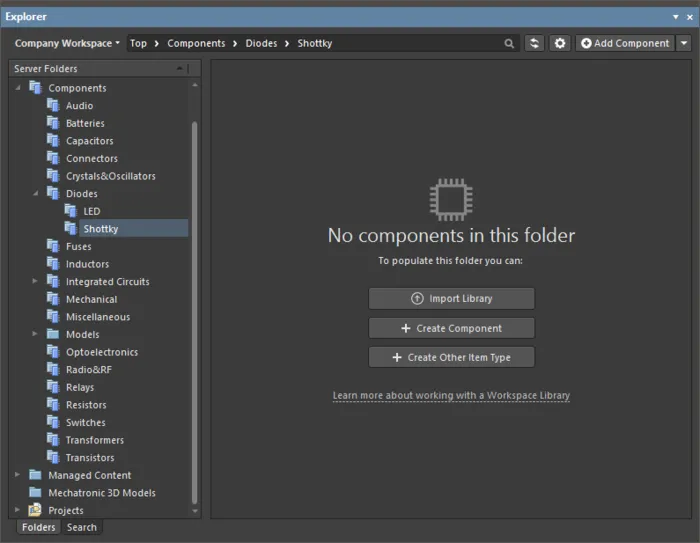Select the Mechatronic 3D Models folder
This screenshot has width=700, height=543.
pyautogui.click(x=102, y=493)
